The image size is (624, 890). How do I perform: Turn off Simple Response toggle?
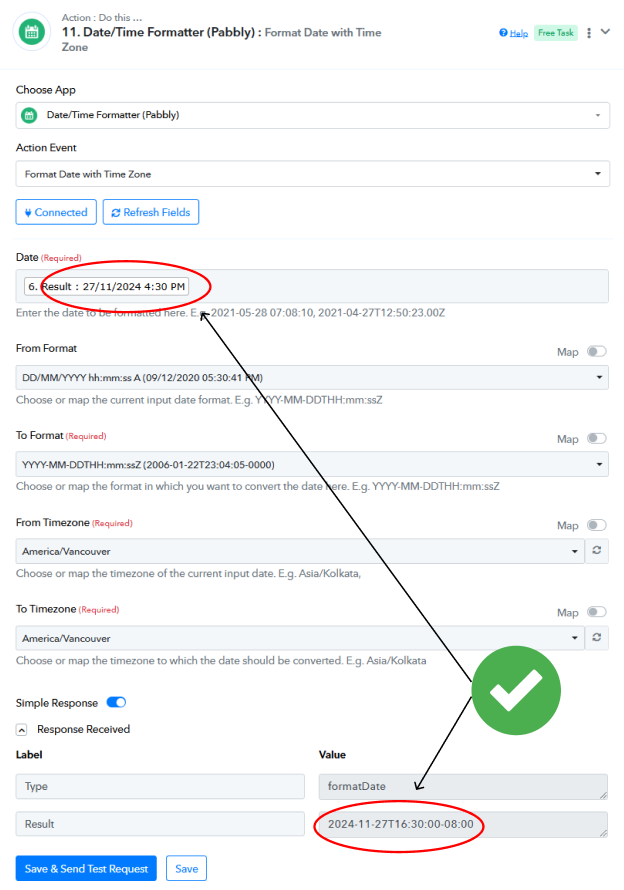(116, 703)
